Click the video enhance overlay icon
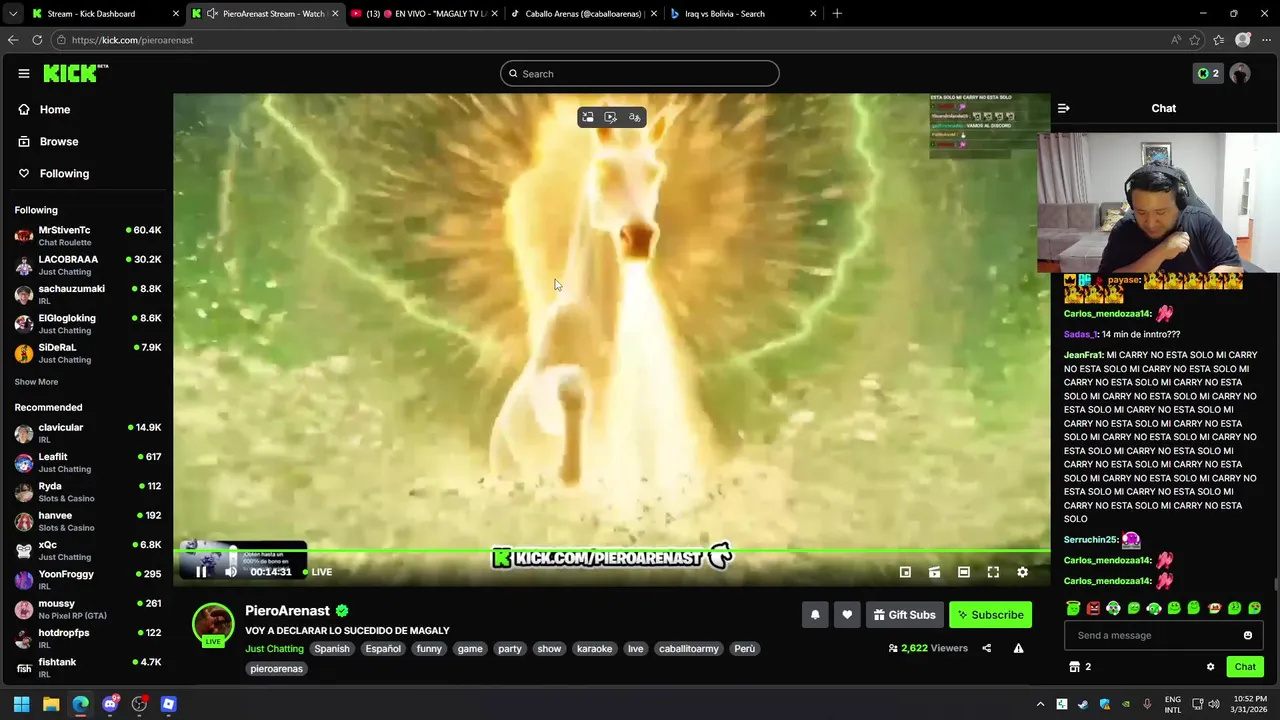 611,118
